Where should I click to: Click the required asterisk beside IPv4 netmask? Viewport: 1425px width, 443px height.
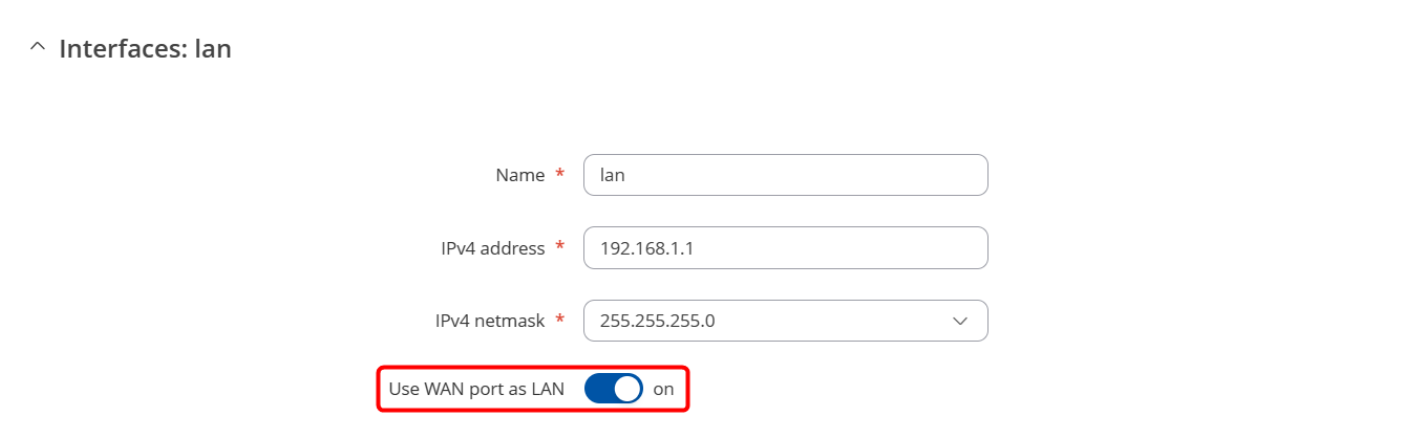560,320
